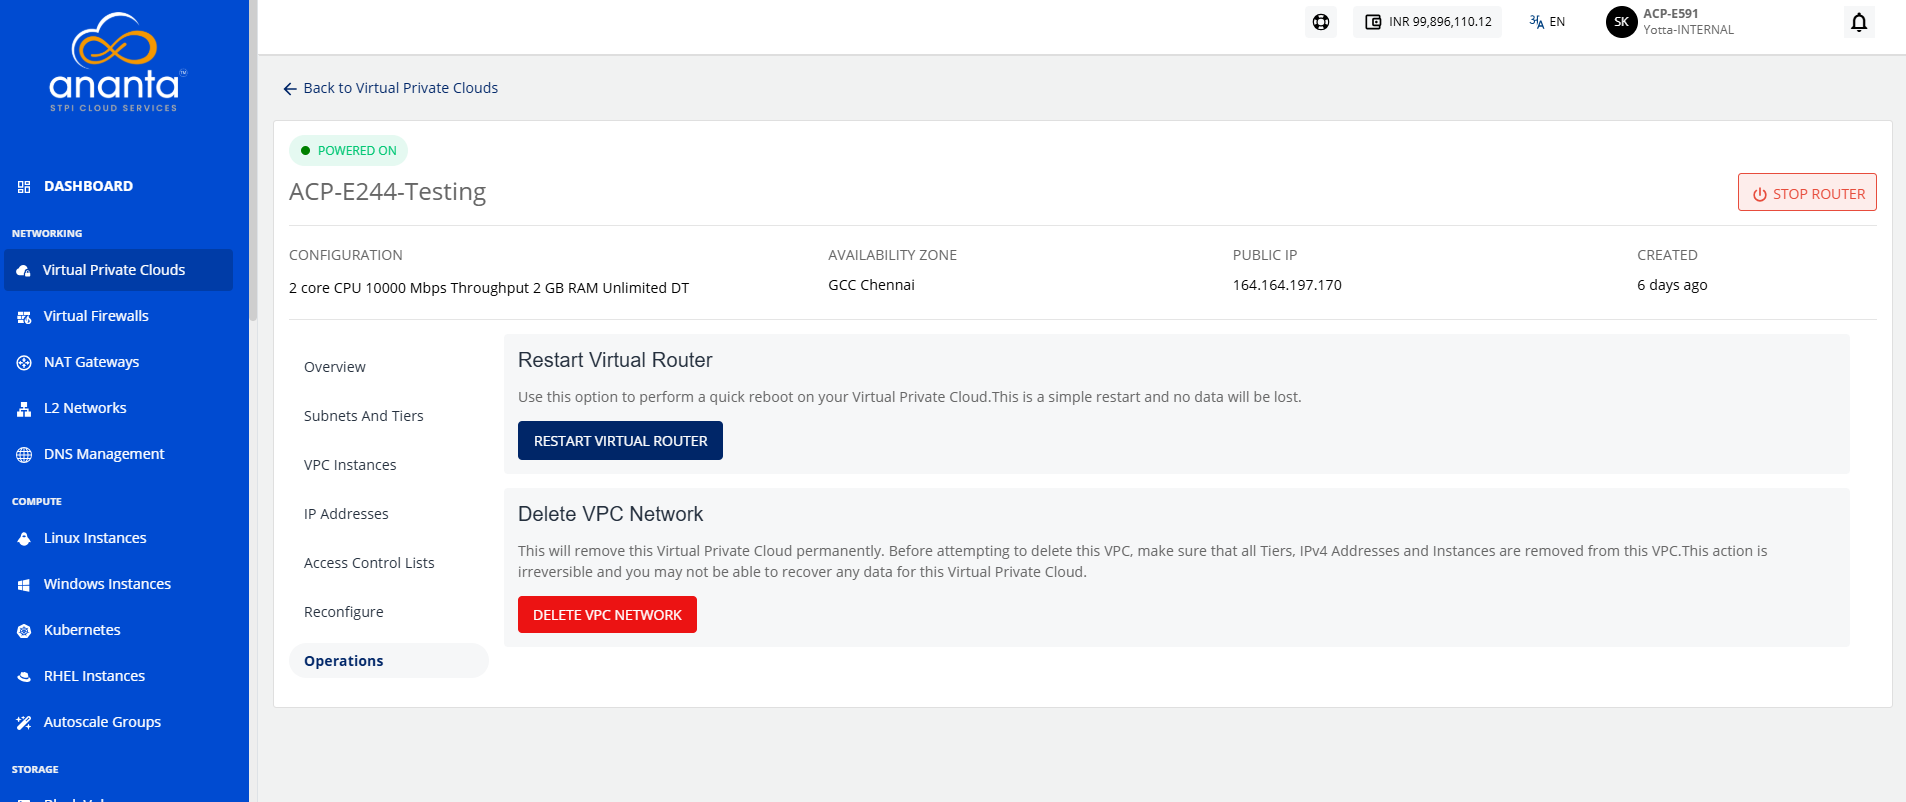Image resolution: width=1906 pixels, height=802 pixels.
Task: Click the NAT Gateways icon
Action: pos(24,363)
